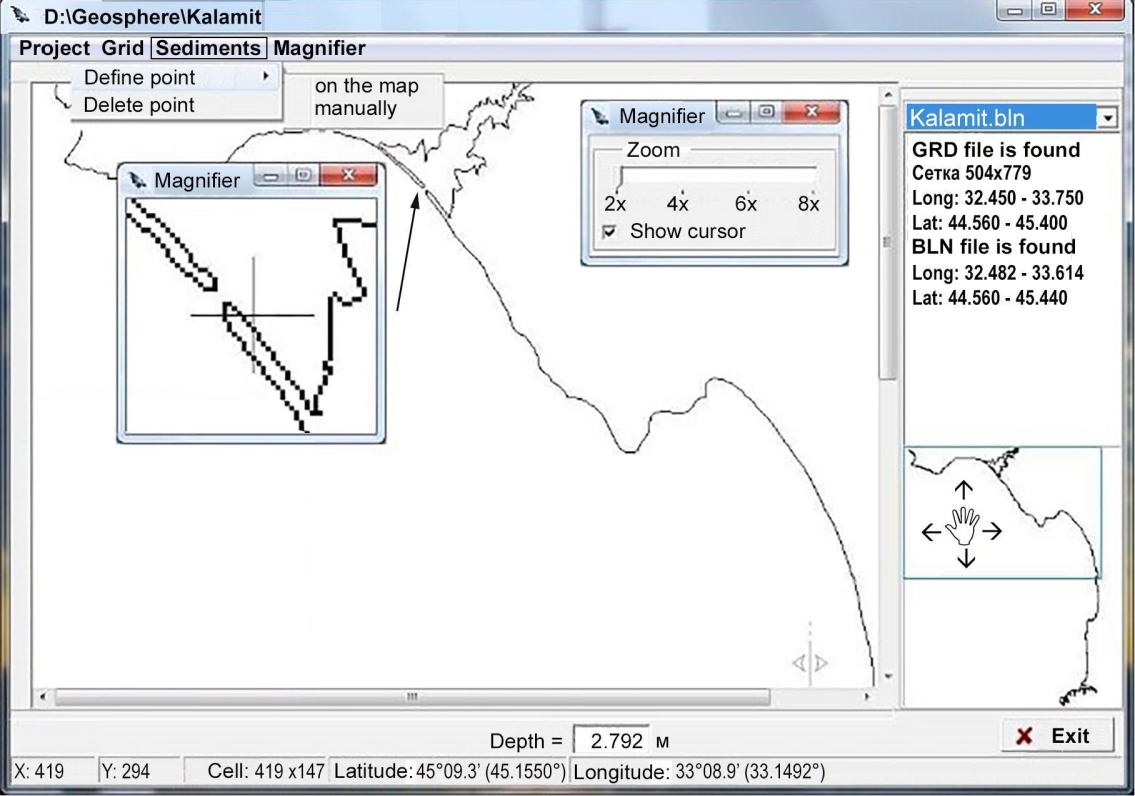Choose Delete point from the menu
This screenshot has width=1135, height=796.
tap(139, 105)
